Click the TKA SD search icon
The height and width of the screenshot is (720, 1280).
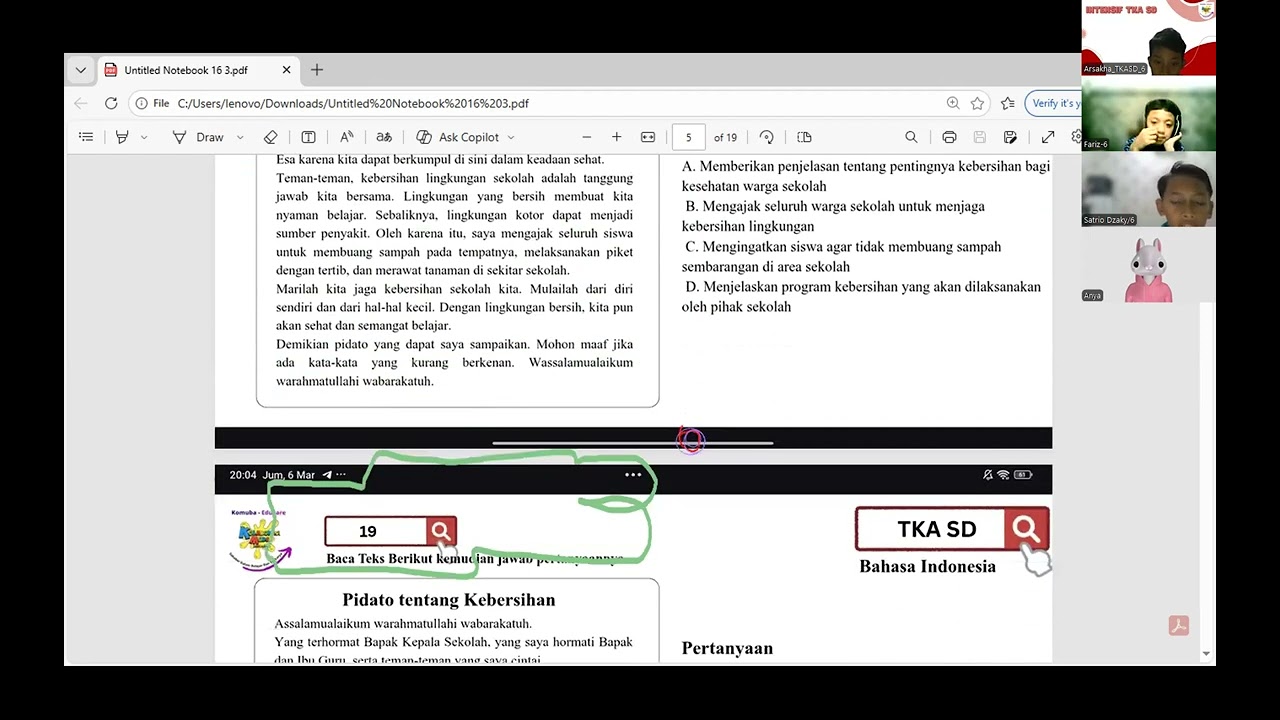[1026, 529]
